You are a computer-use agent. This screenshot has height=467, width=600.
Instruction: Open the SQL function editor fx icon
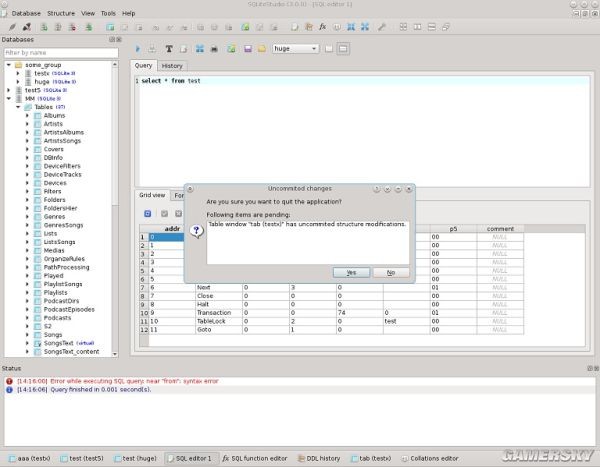coord(323,27)
